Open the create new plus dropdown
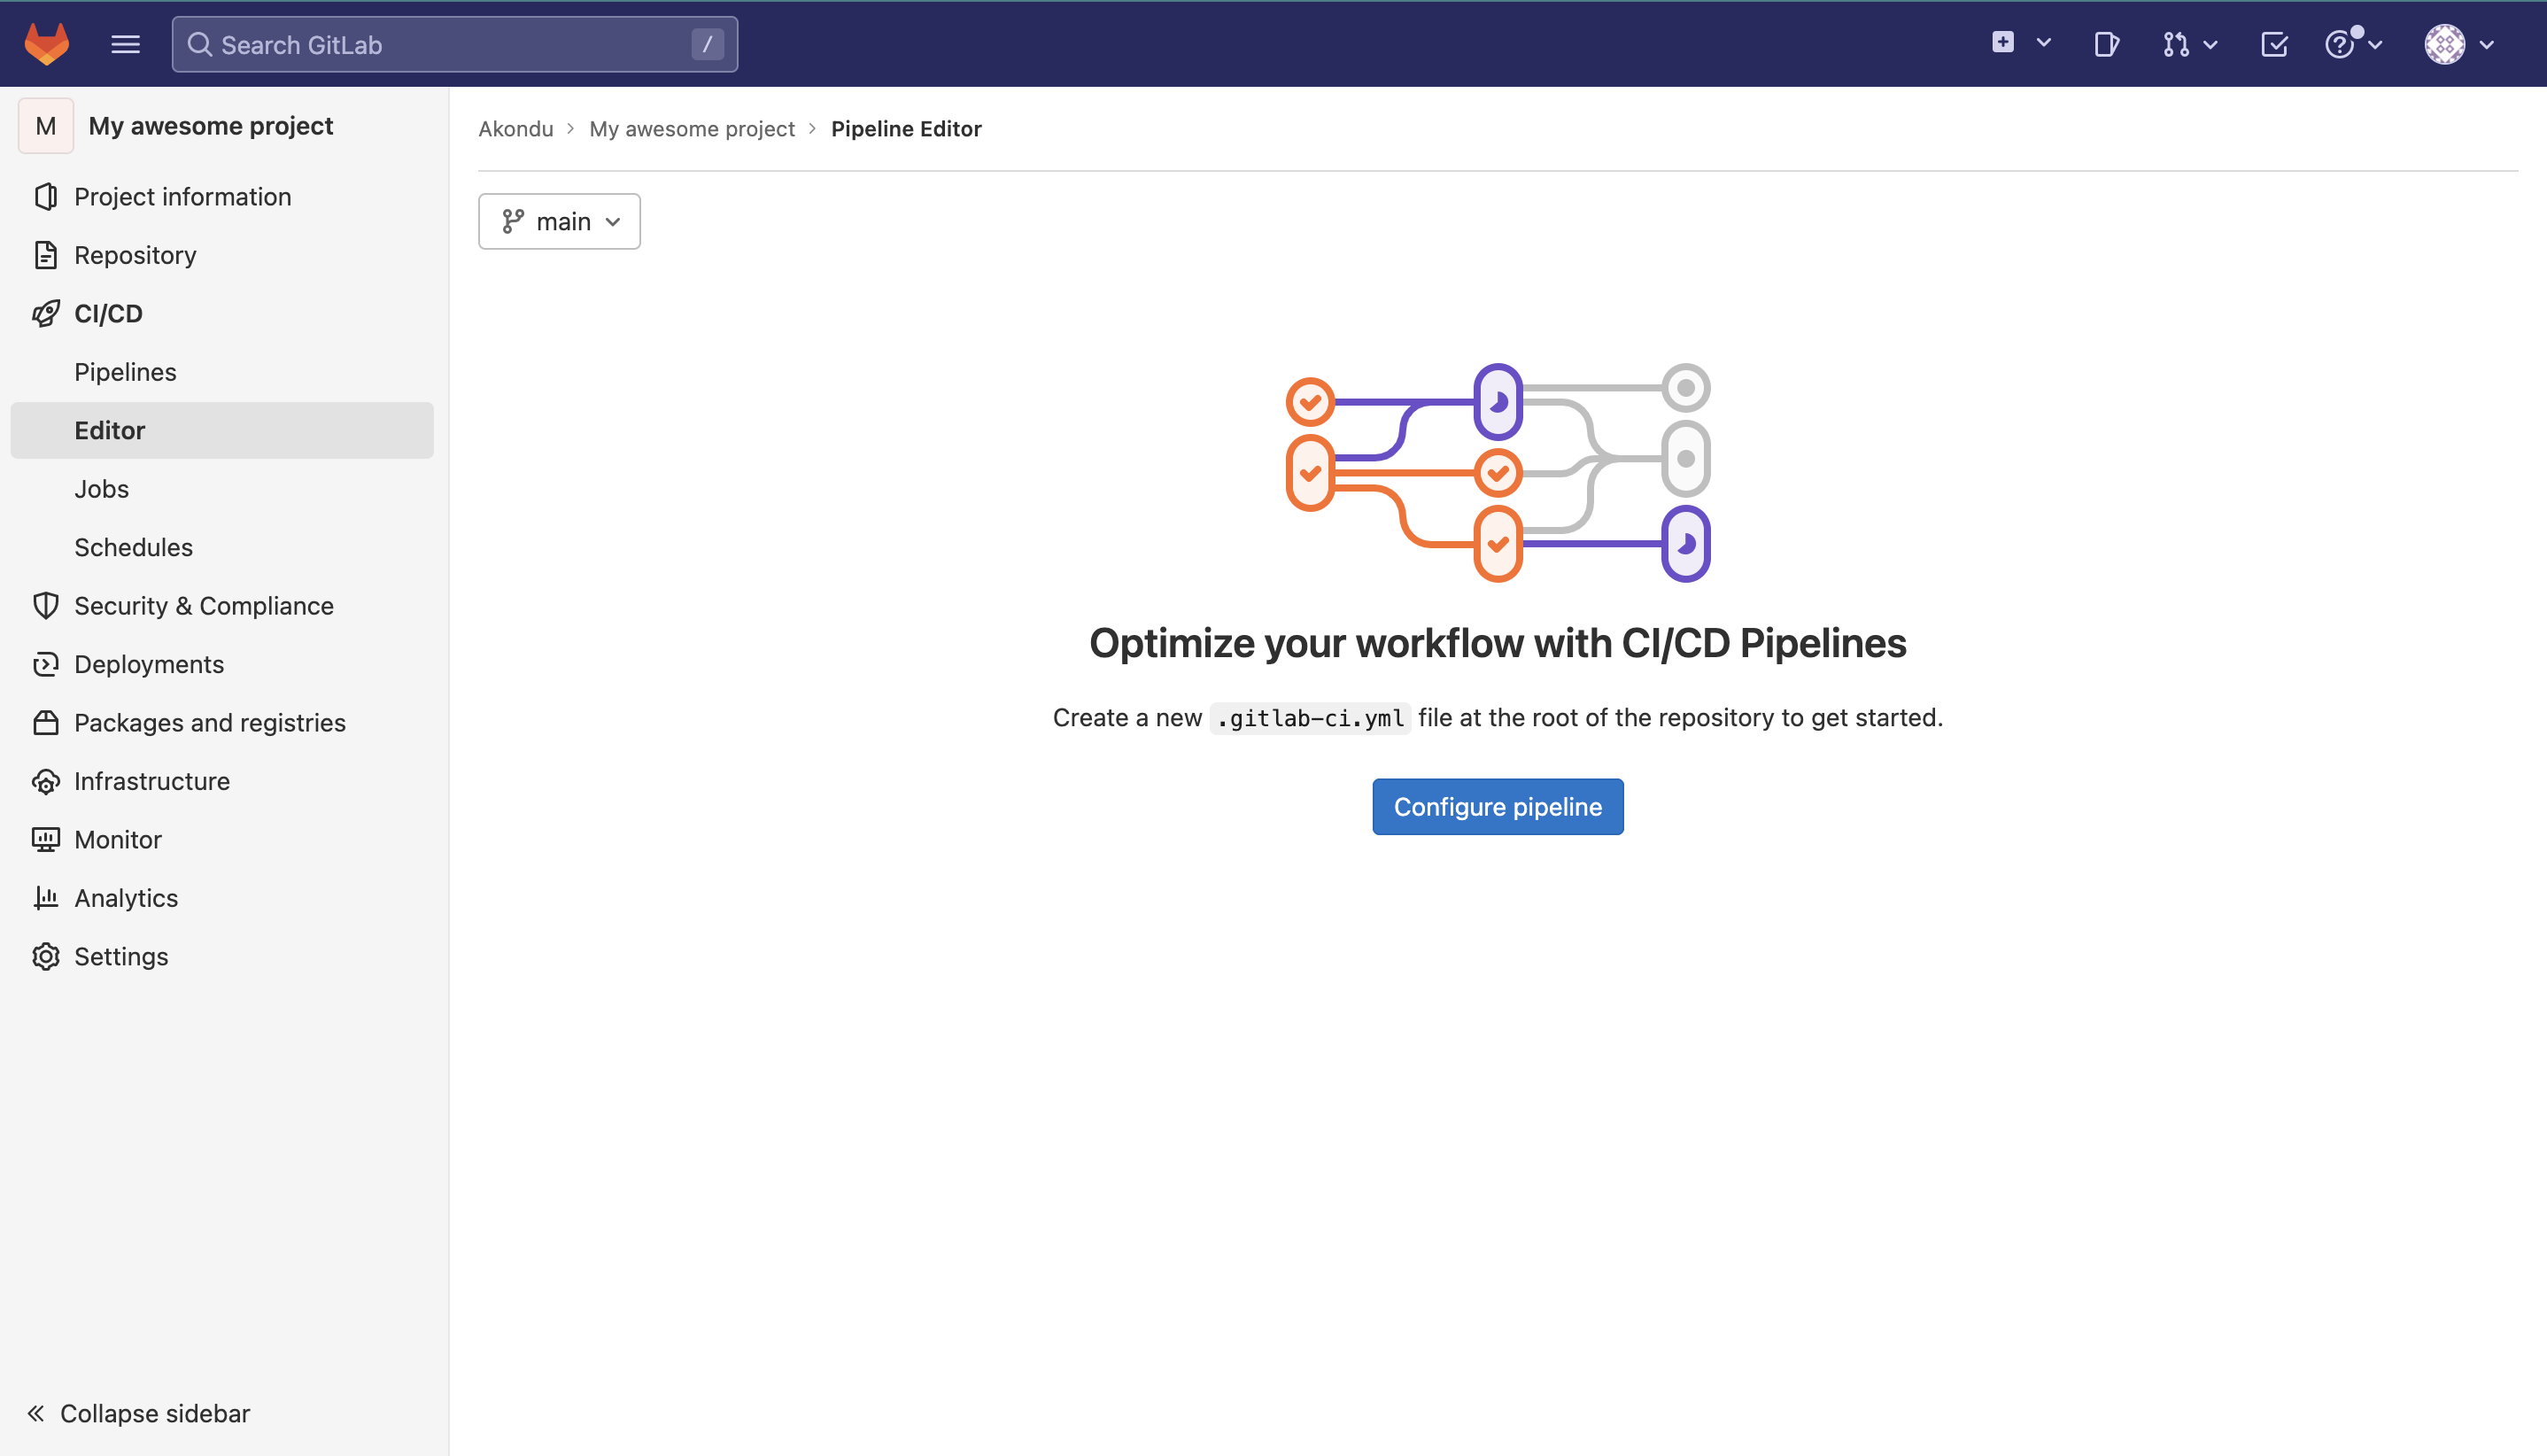 click(x=2018, y=43)
